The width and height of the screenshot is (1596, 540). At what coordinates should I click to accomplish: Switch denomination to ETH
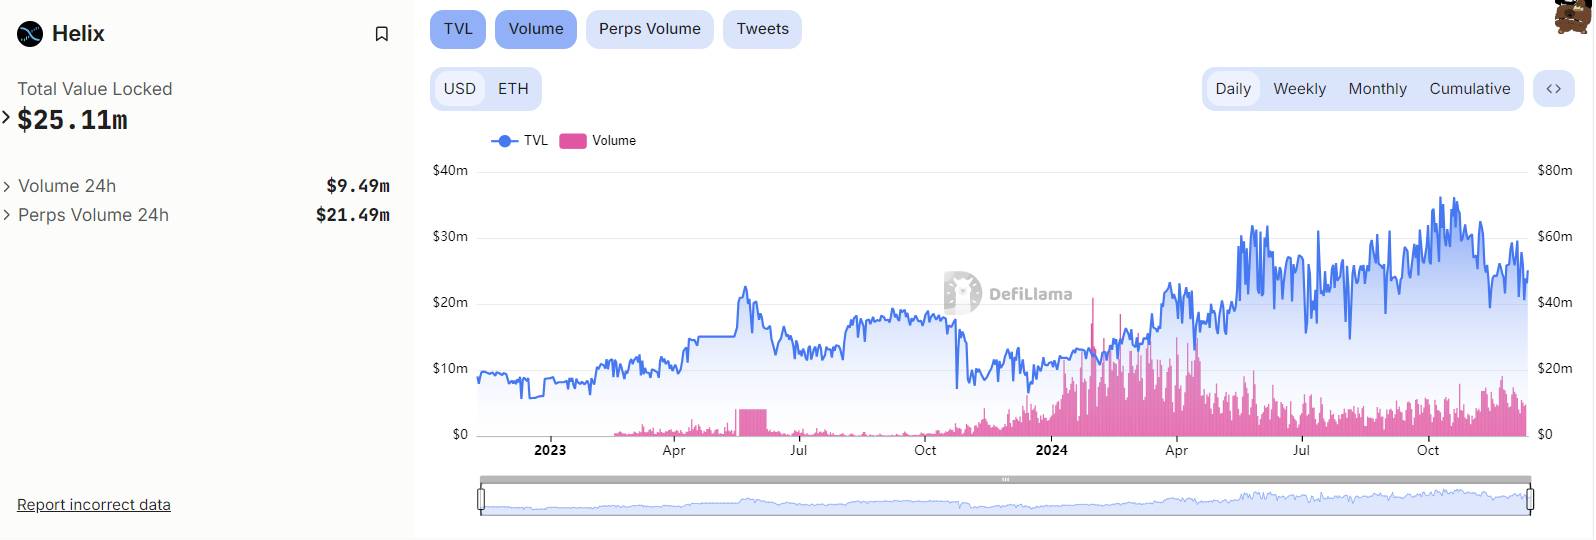[513, 89]
